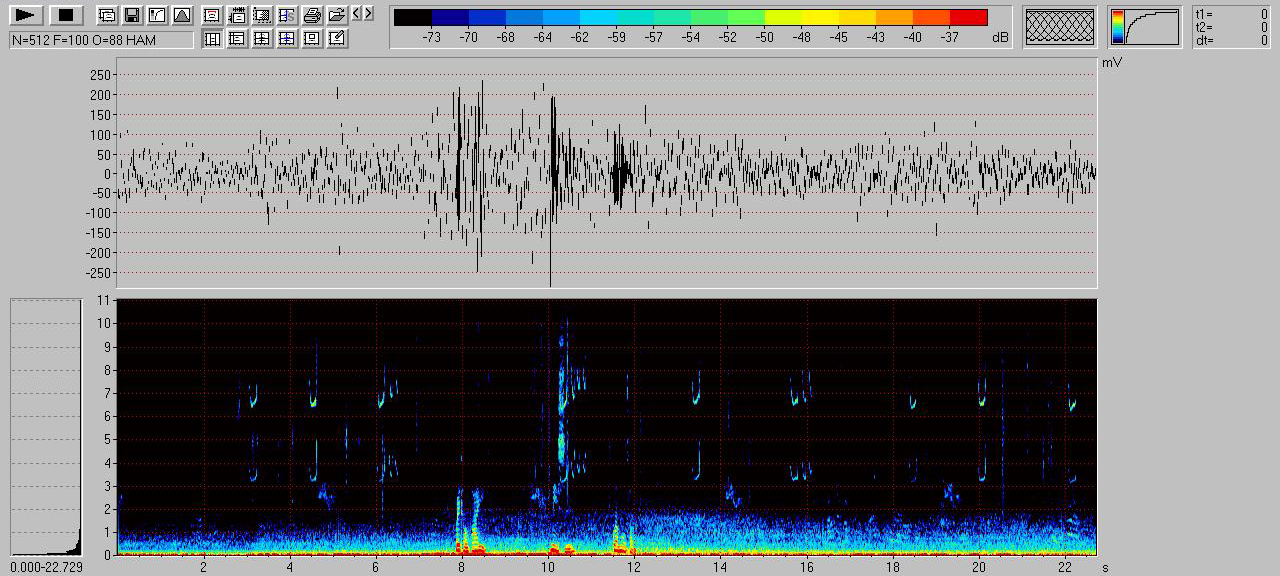Click the printer icon
Viewport: 1280px width, 576px height.
312,15
